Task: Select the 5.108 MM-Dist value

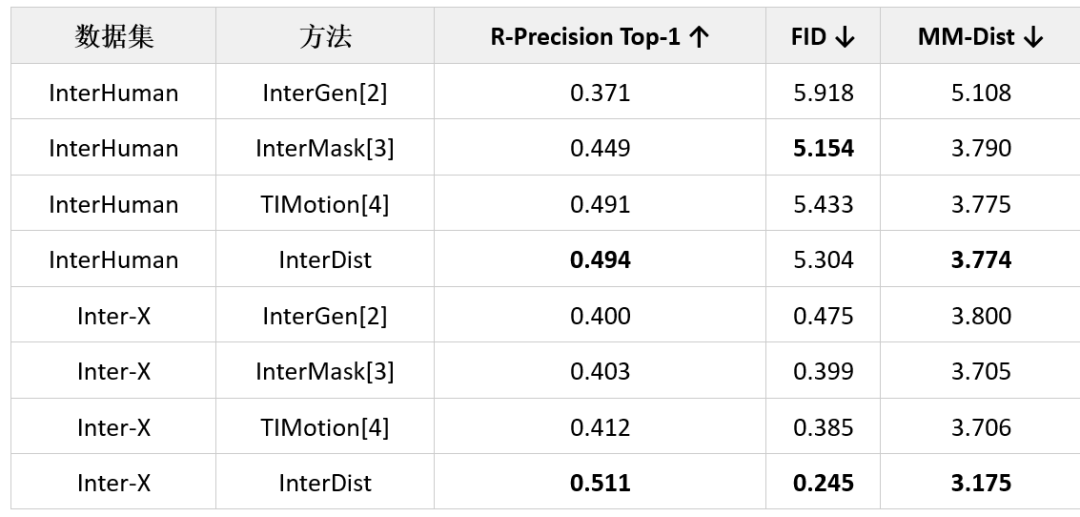Action: pos(981,92)
